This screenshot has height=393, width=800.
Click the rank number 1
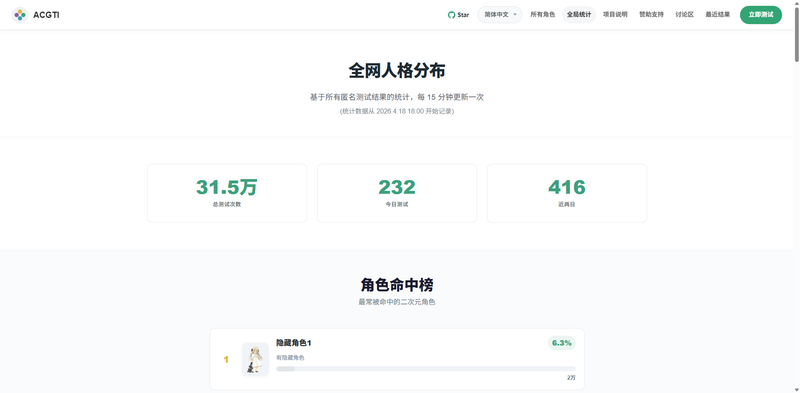(226, 360)
